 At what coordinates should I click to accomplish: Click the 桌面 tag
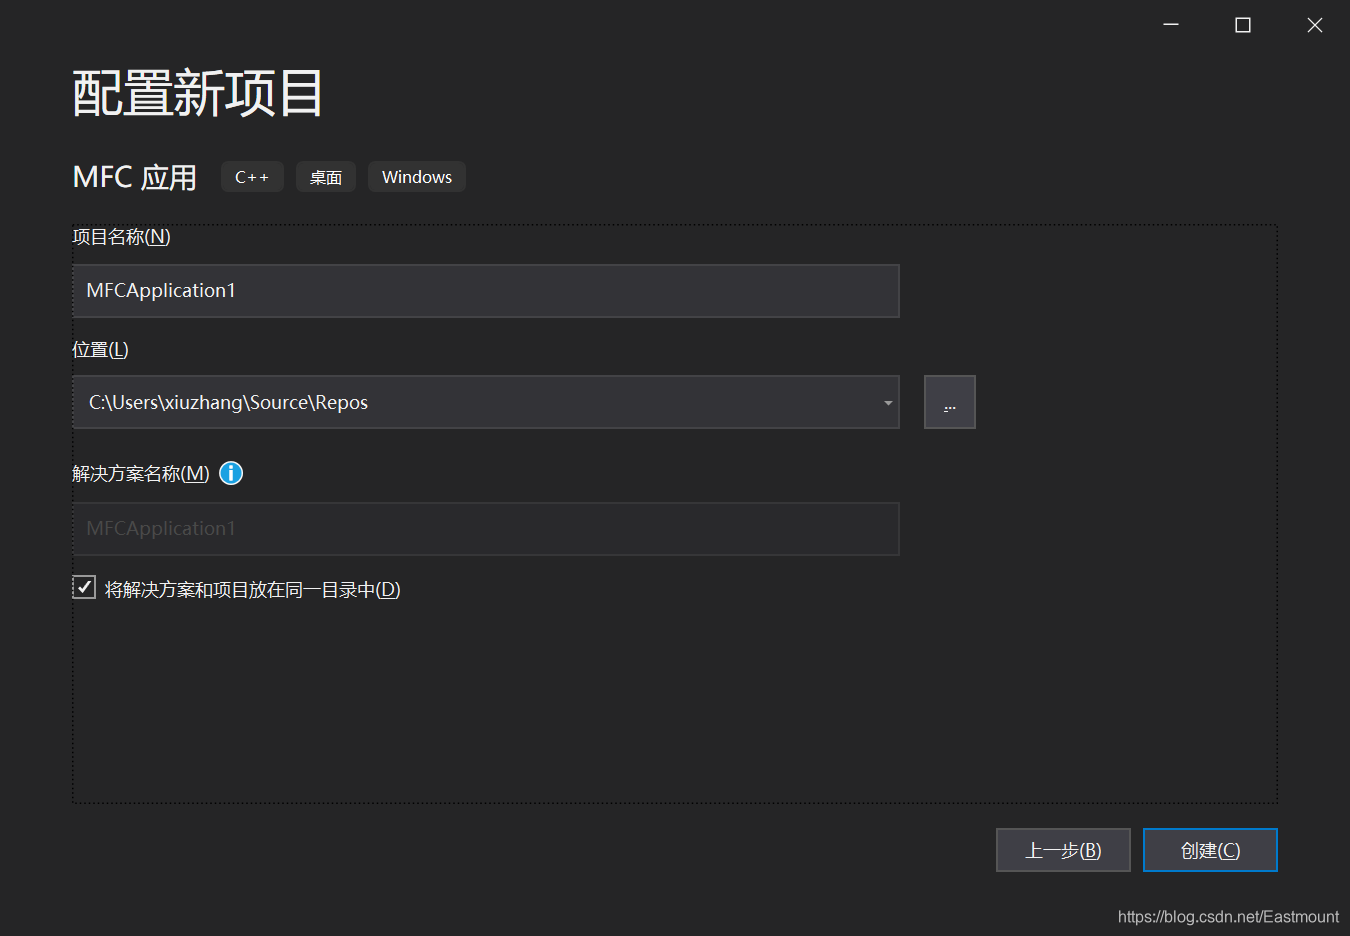pyautogui.click(x=326, y=177)
